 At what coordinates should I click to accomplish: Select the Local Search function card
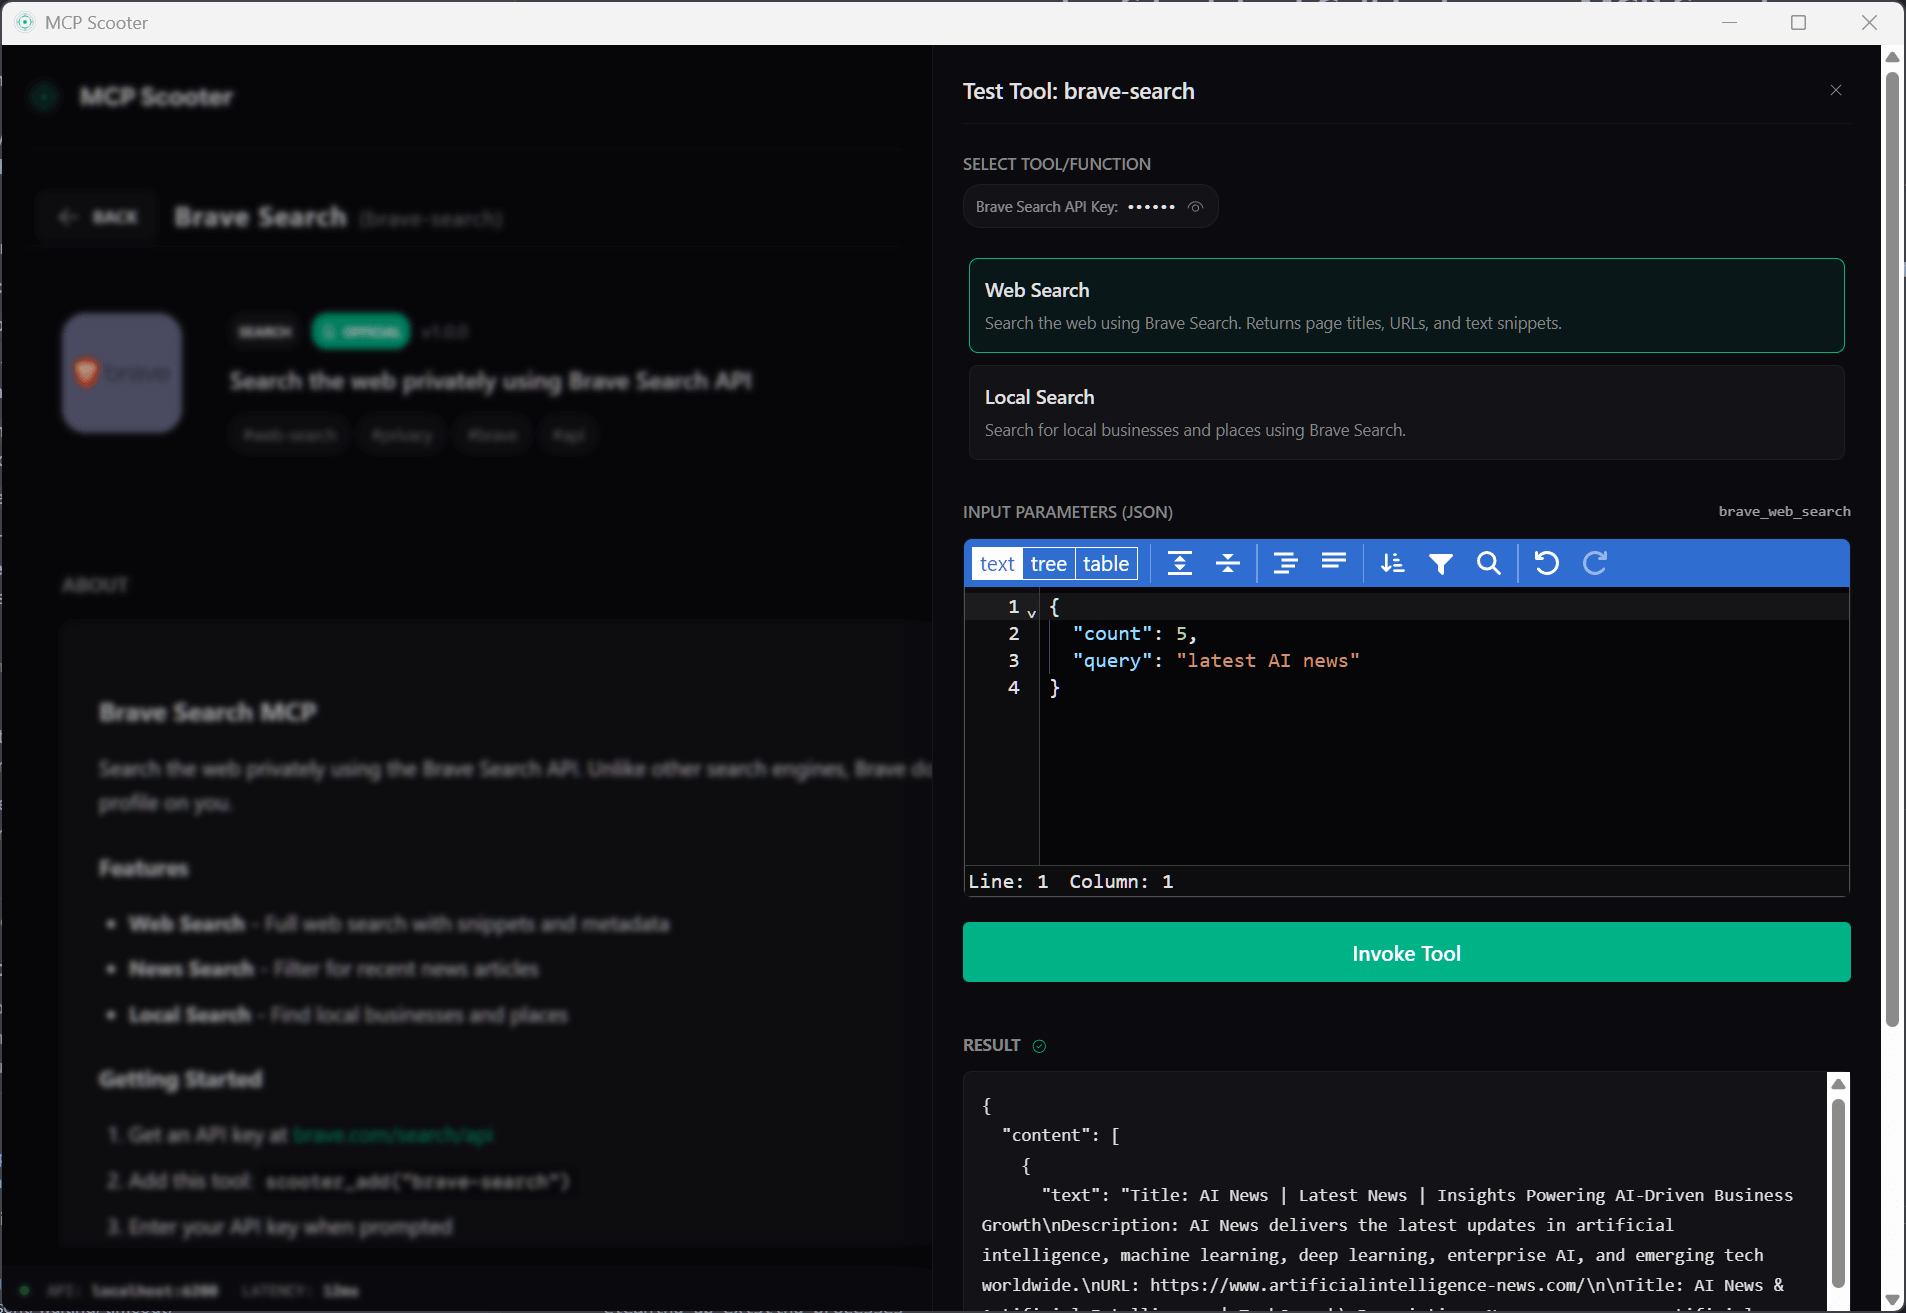click(1406, 413)
